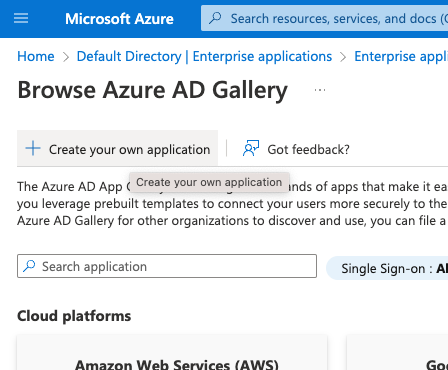This screenshot has width=448, height=370.
Task: Click the chevron after Home breadcrumb
Action: pyautogui.click(x=66, y=57)
